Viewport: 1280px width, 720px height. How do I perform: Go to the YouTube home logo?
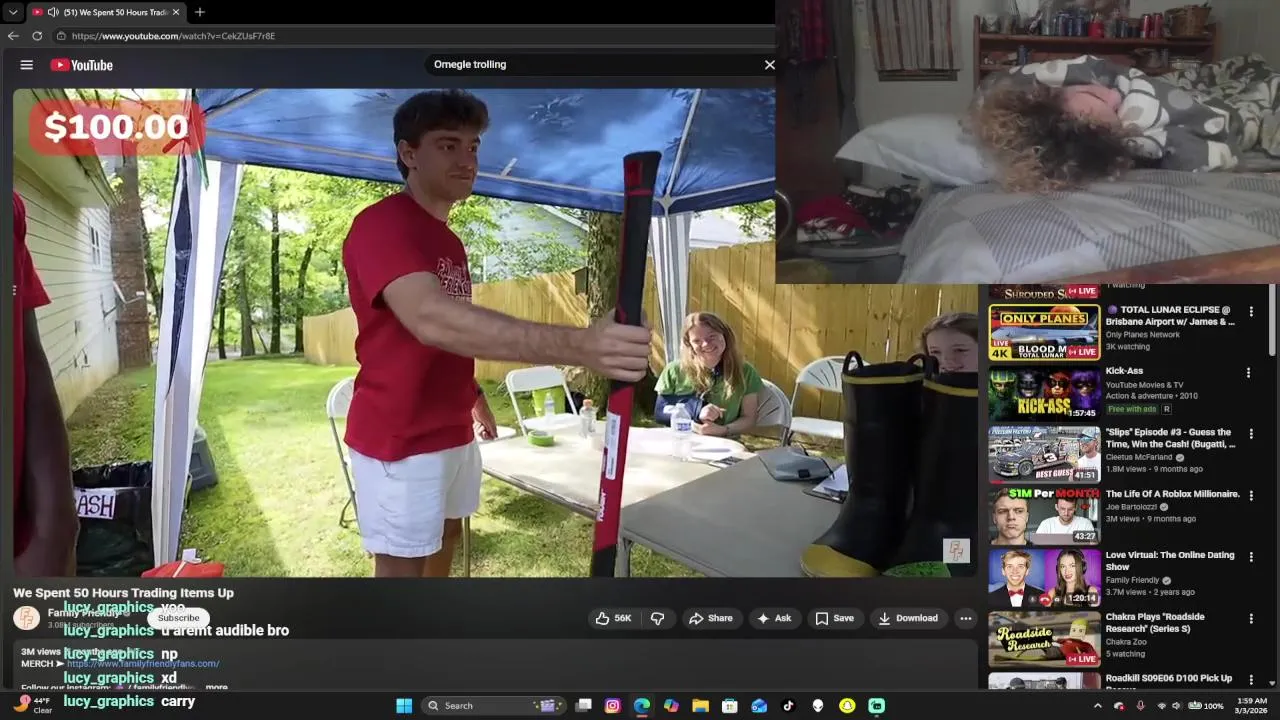click(82, 65)
